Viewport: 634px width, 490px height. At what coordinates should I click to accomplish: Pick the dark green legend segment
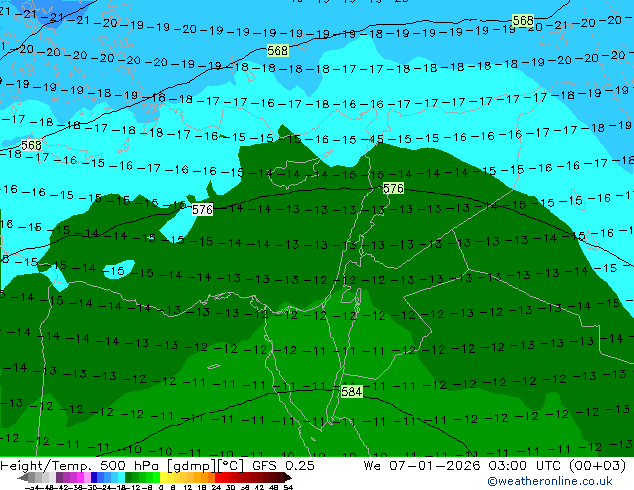point(129,477)
